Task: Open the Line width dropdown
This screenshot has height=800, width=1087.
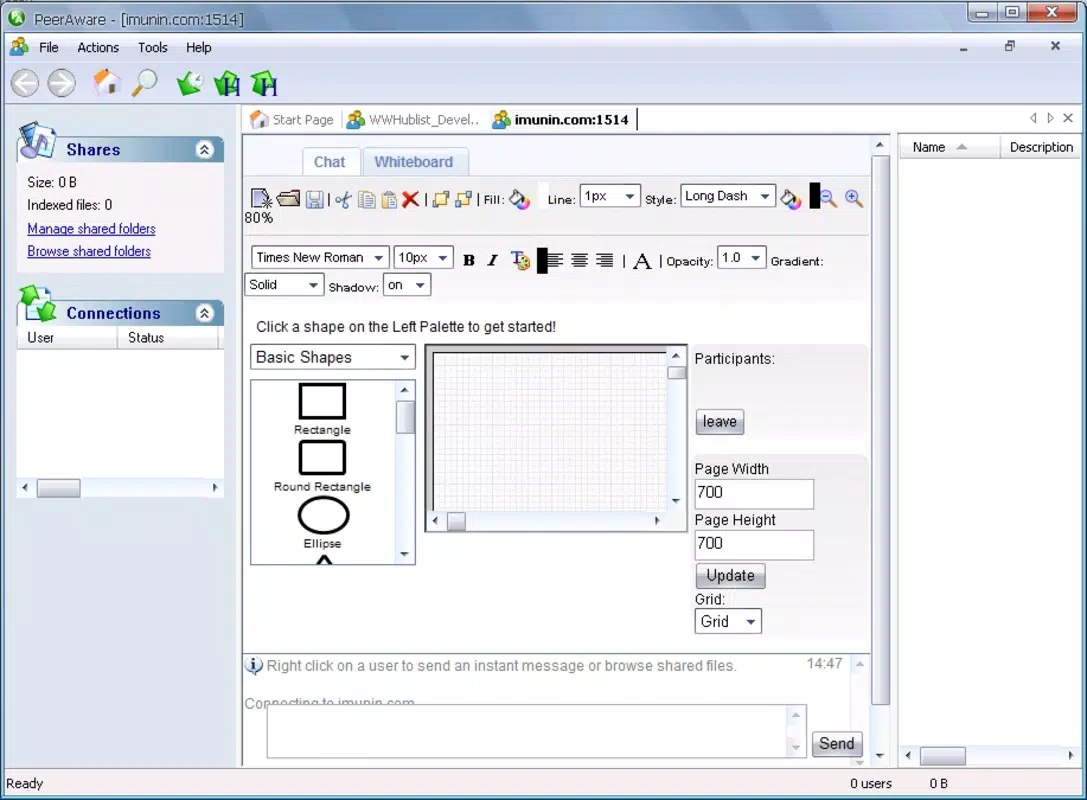Action: click(610, 196)
